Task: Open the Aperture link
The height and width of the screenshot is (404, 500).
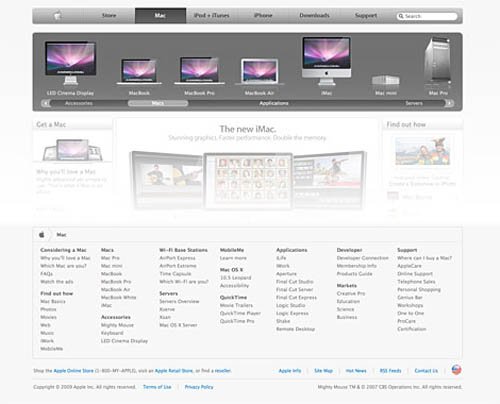Action: (x=286, y=274)
